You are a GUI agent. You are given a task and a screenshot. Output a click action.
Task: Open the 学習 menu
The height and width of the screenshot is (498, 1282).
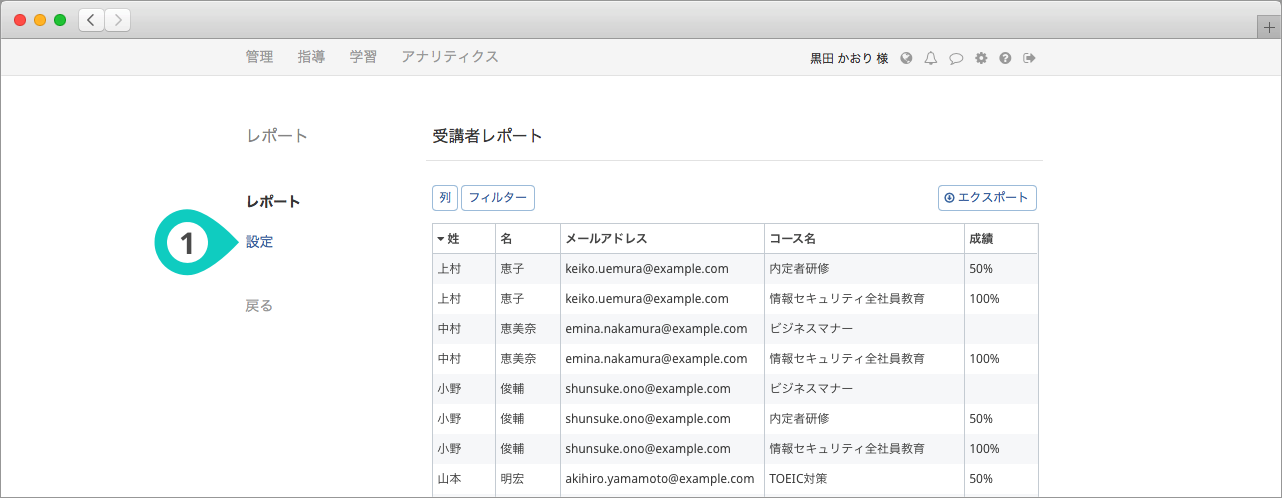(x=363, y=57)
